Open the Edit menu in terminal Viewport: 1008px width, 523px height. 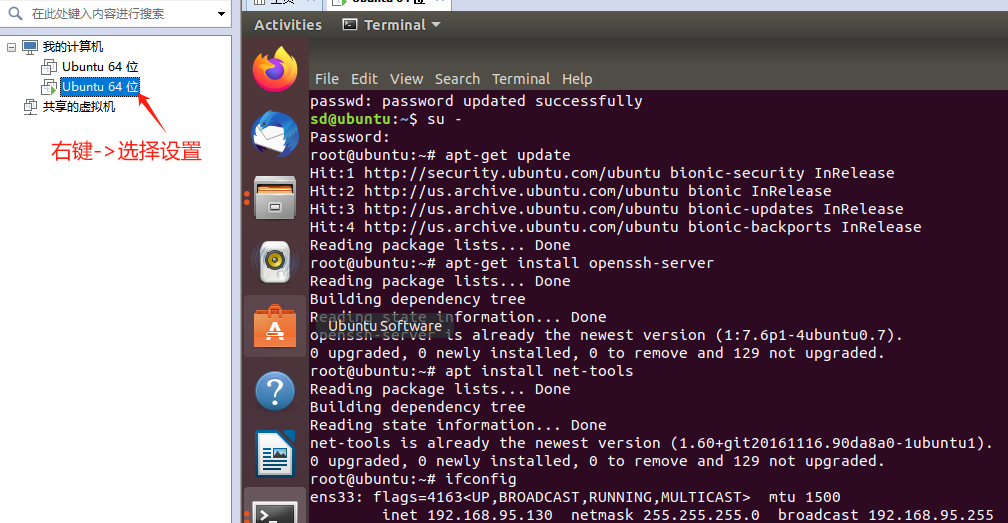364,79
